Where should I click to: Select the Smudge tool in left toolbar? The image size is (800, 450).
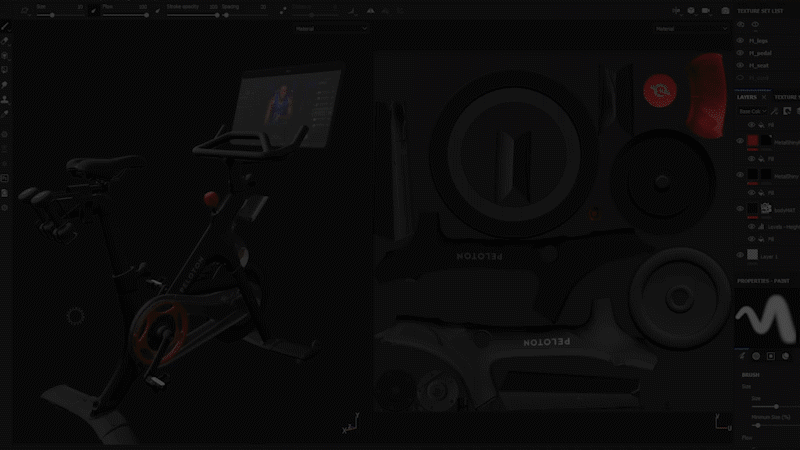click(5, 84)
